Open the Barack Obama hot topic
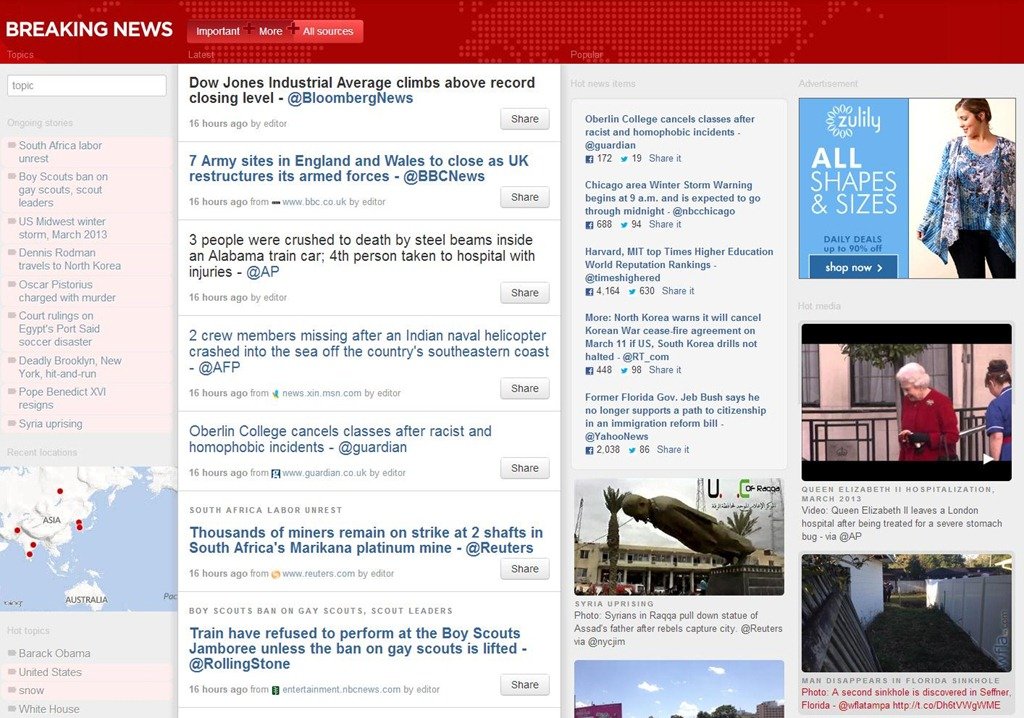 coord(54,653)
